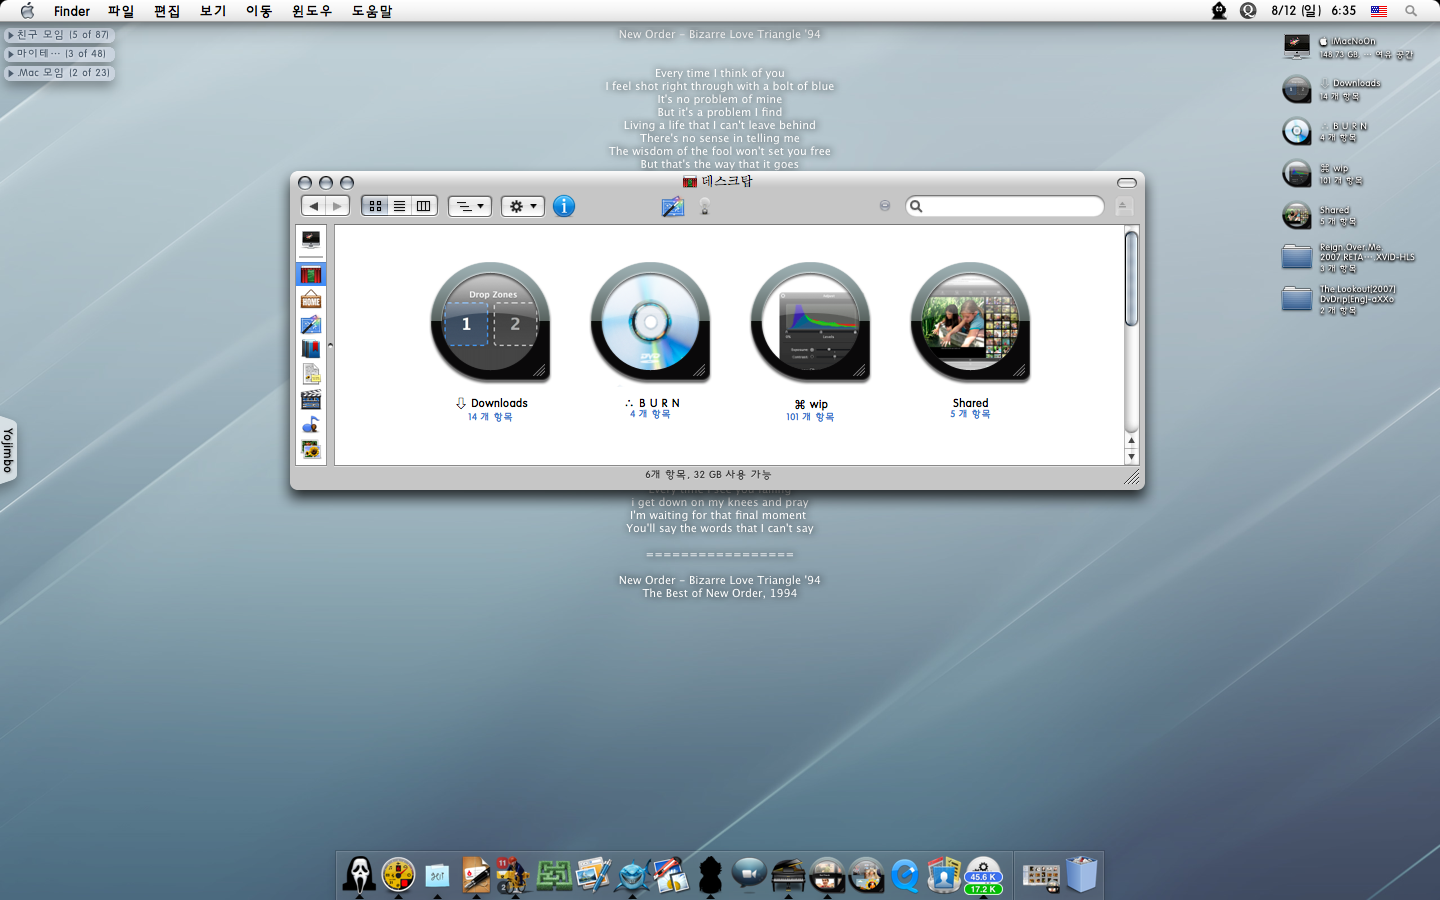Switch Finder to icon view

click(375, 206)
